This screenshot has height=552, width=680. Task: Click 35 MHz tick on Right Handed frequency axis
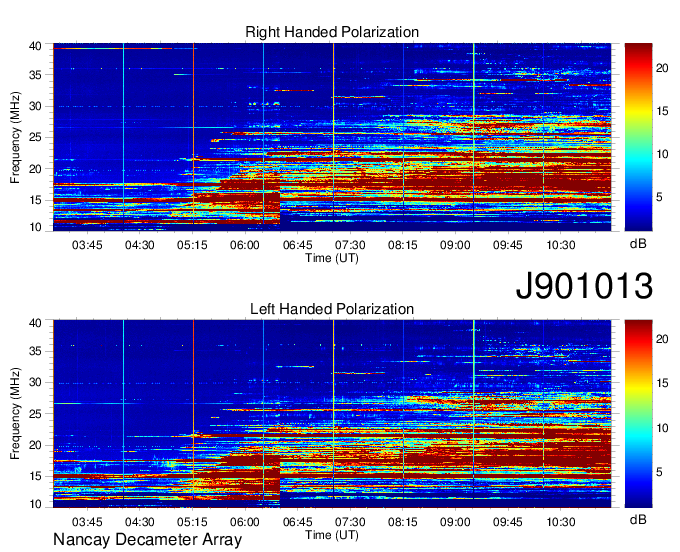(x=35, y=75)
